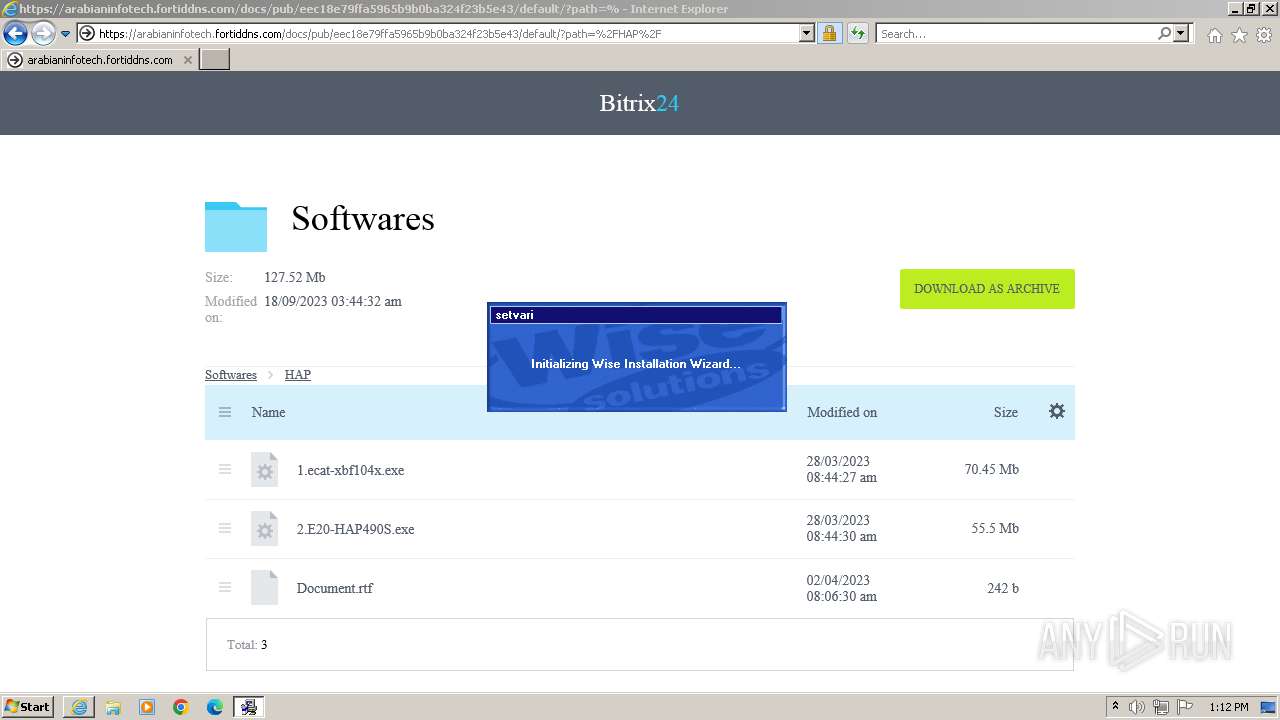Open row menu for 2.E20-HAP490S.exe
Screen dimensions: 1280x720
coord(225,528)
